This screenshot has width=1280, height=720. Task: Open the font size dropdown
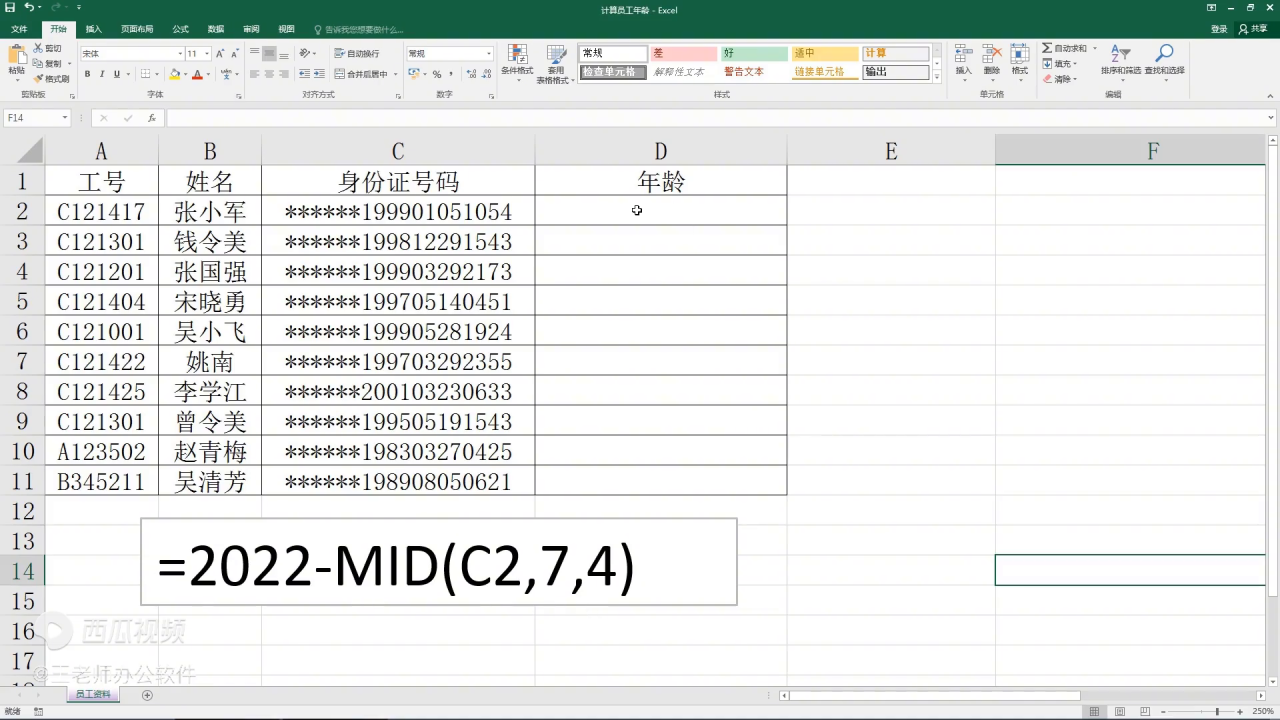206,53
